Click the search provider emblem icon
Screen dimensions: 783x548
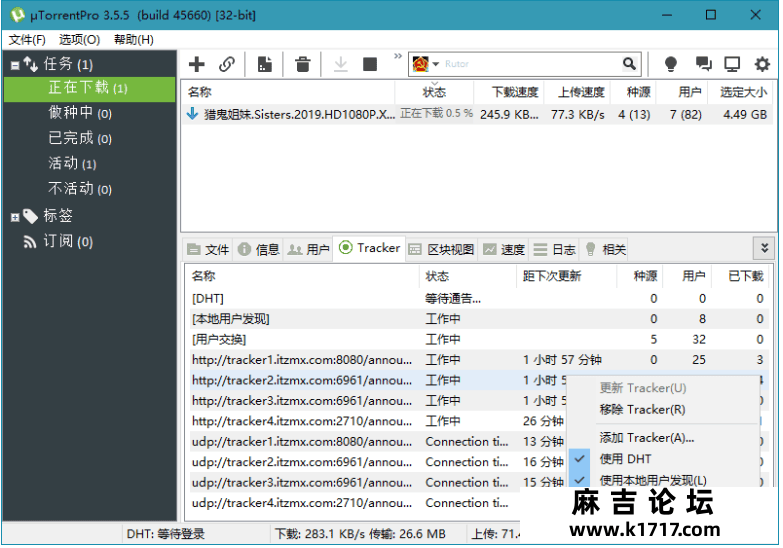[420, 64]
